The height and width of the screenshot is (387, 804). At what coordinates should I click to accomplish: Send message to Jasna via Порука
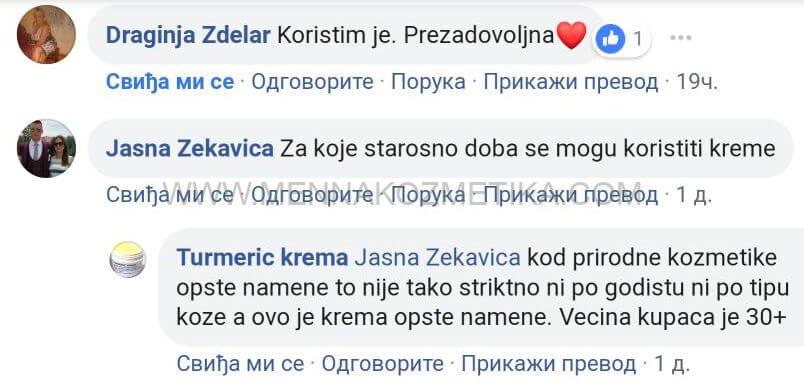429,195
